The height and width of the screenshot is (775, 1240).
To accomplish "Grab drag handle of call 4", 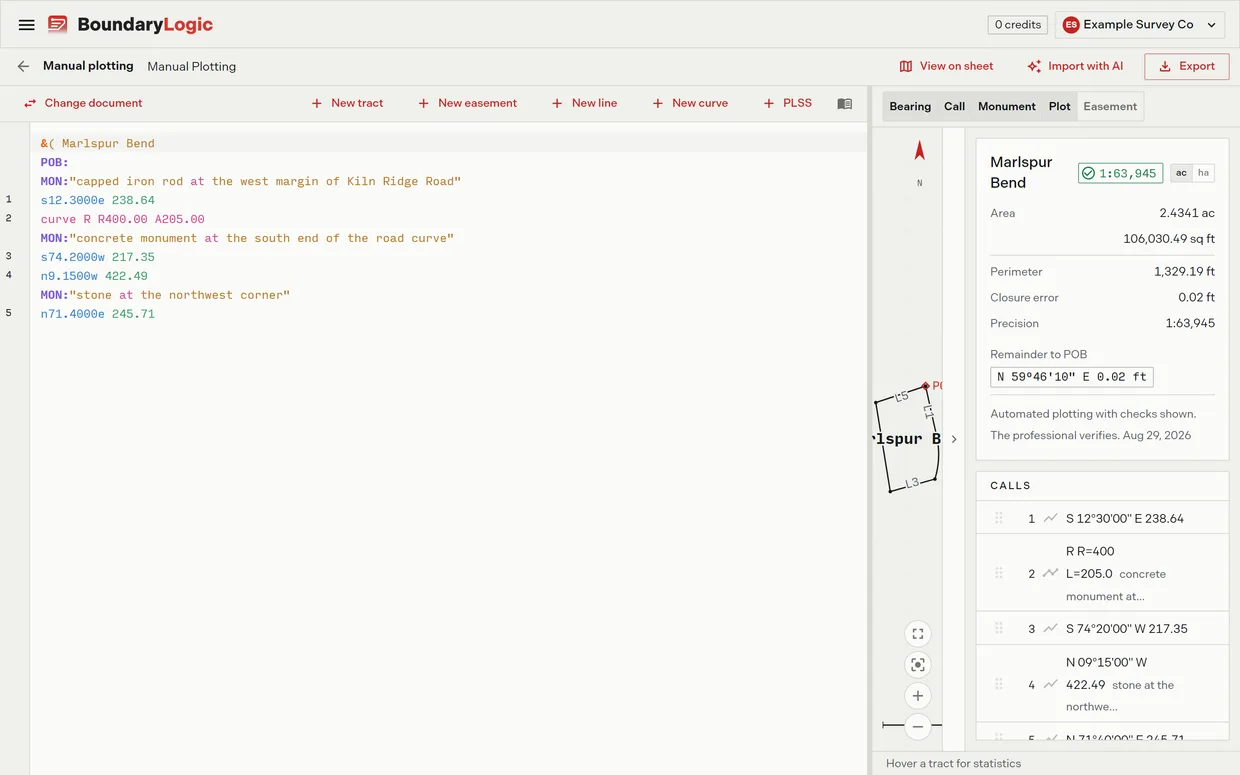I will (998, 684).
